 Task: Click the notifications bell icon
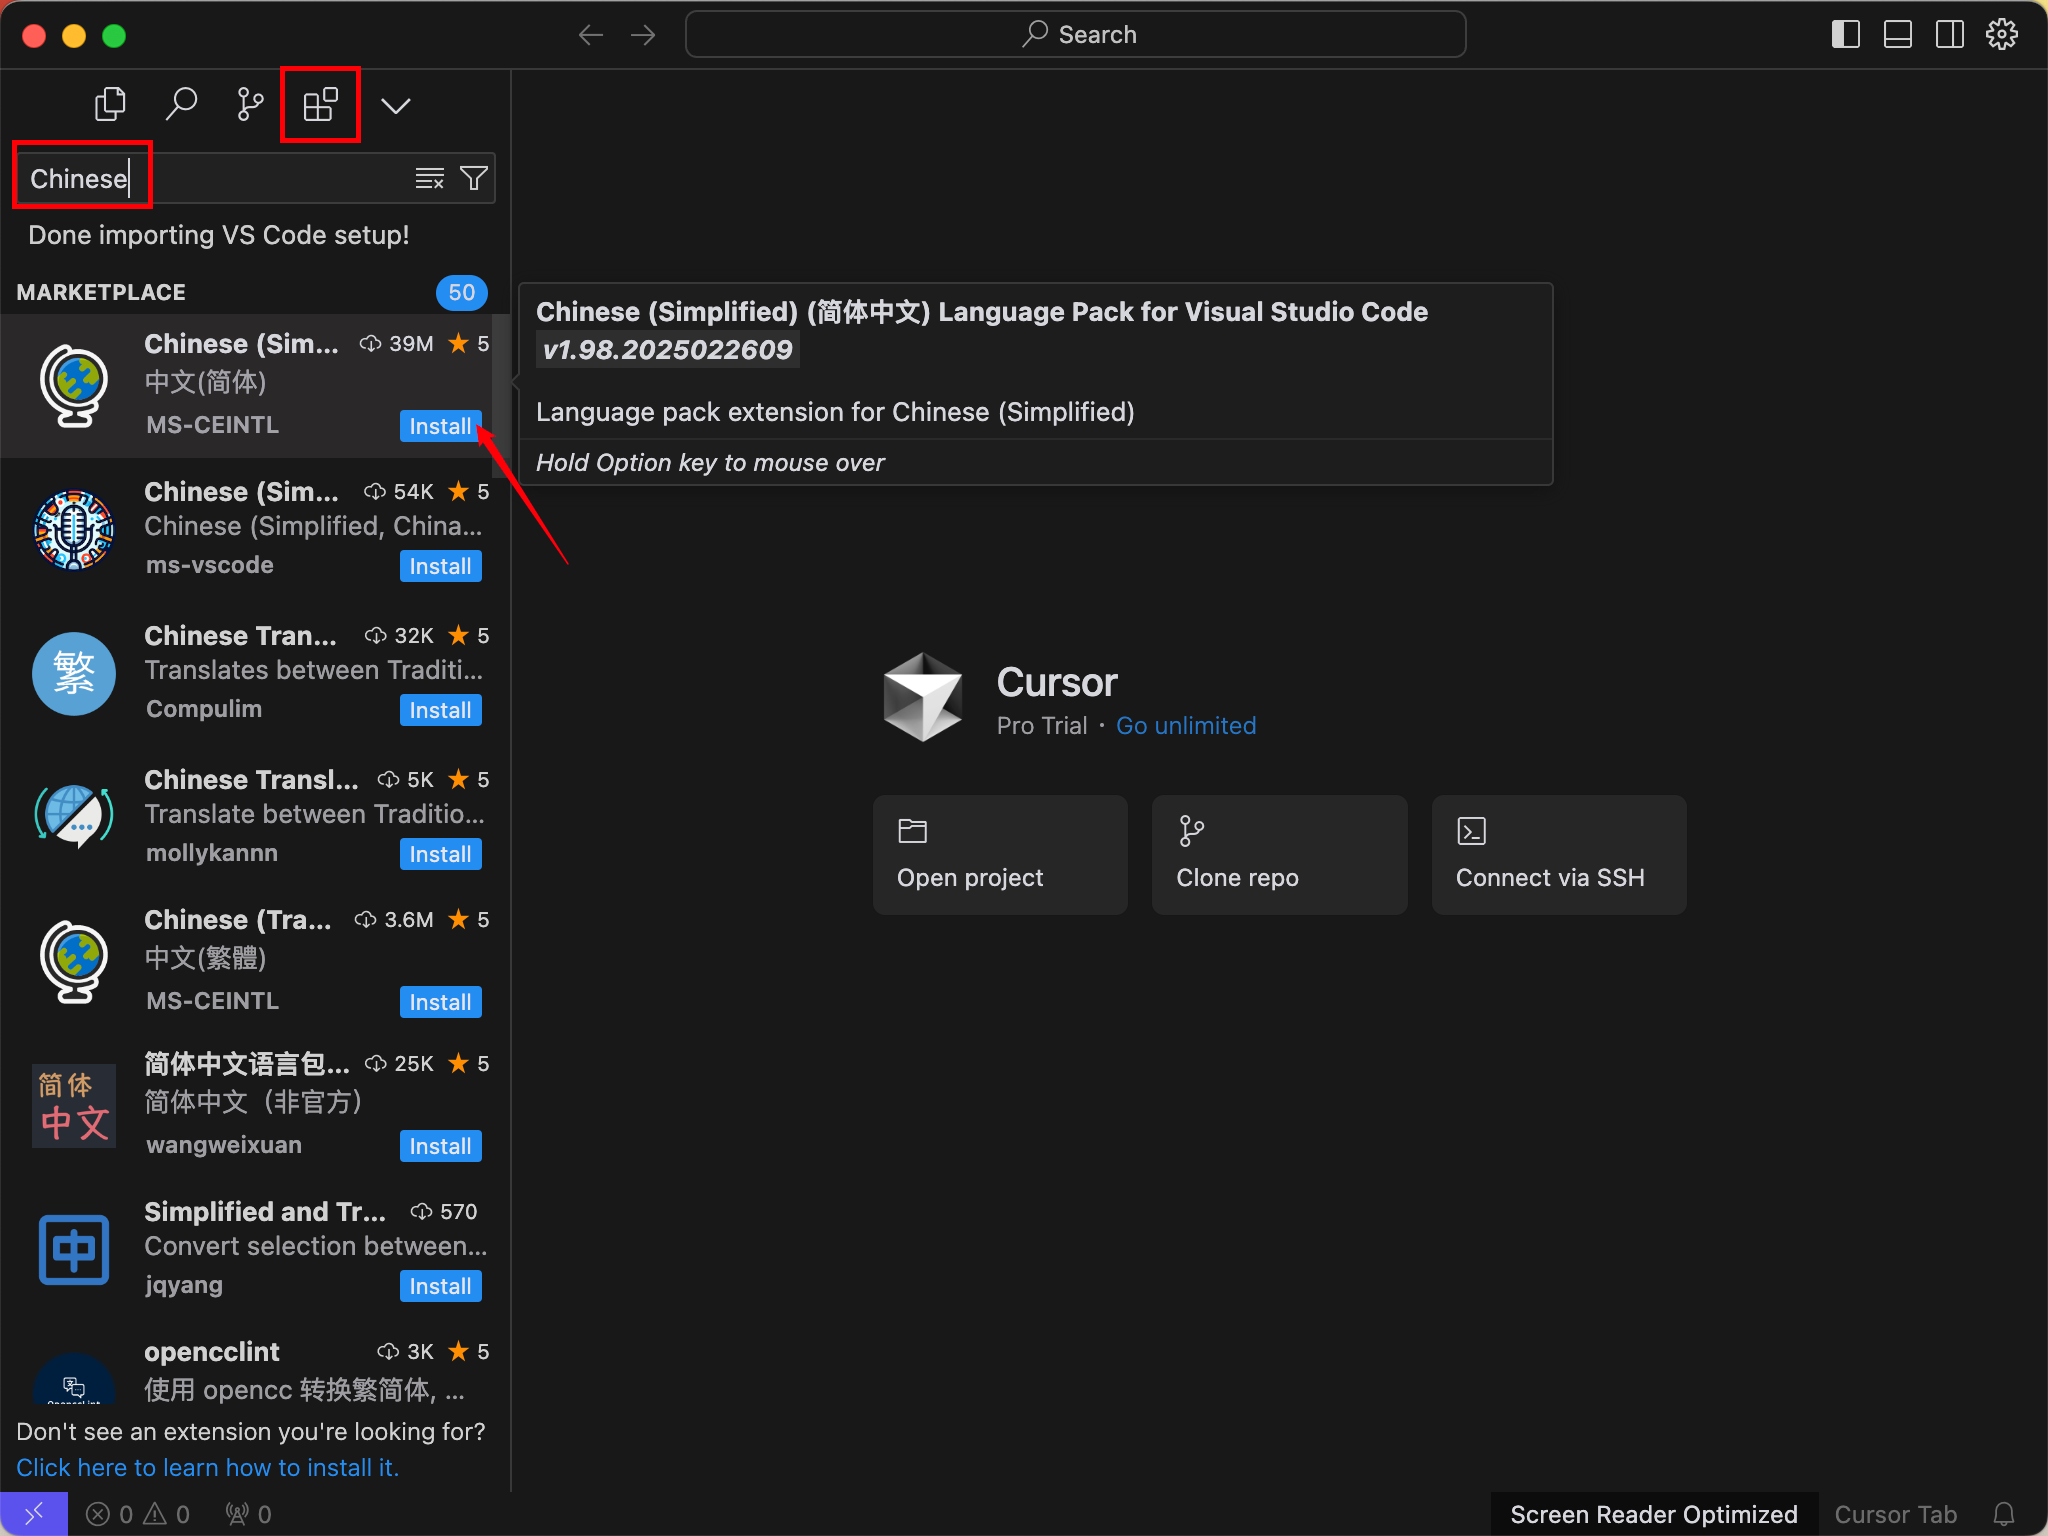2004,1514
